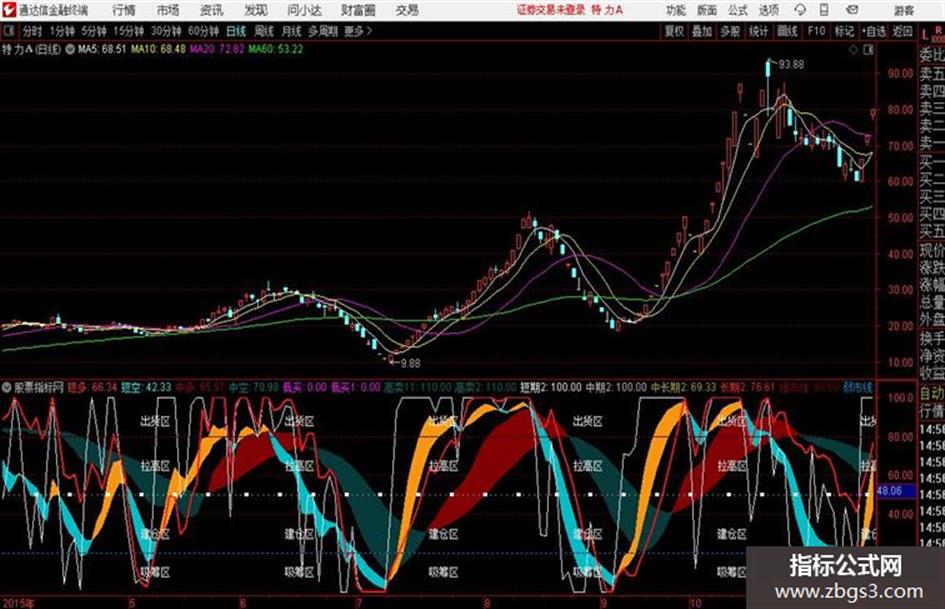Select the 日线 daily chart tab

(236, 31)
